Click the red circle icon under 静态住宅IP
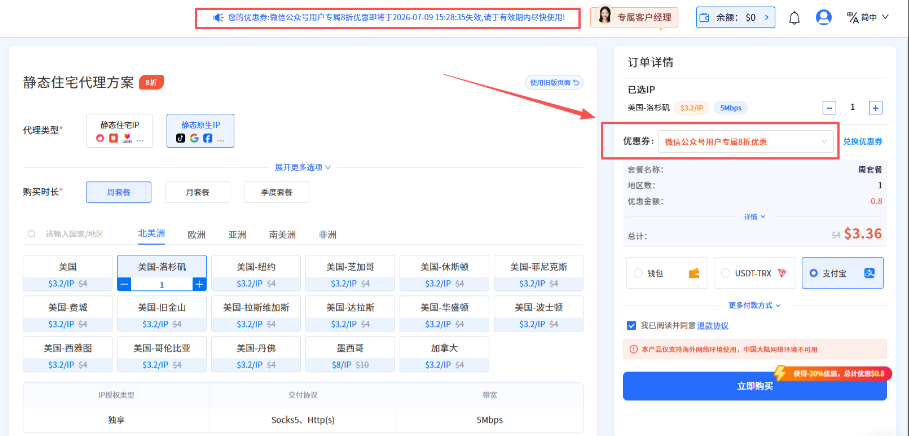Screen dimensions: 909x436 click(x=100, y=138)
